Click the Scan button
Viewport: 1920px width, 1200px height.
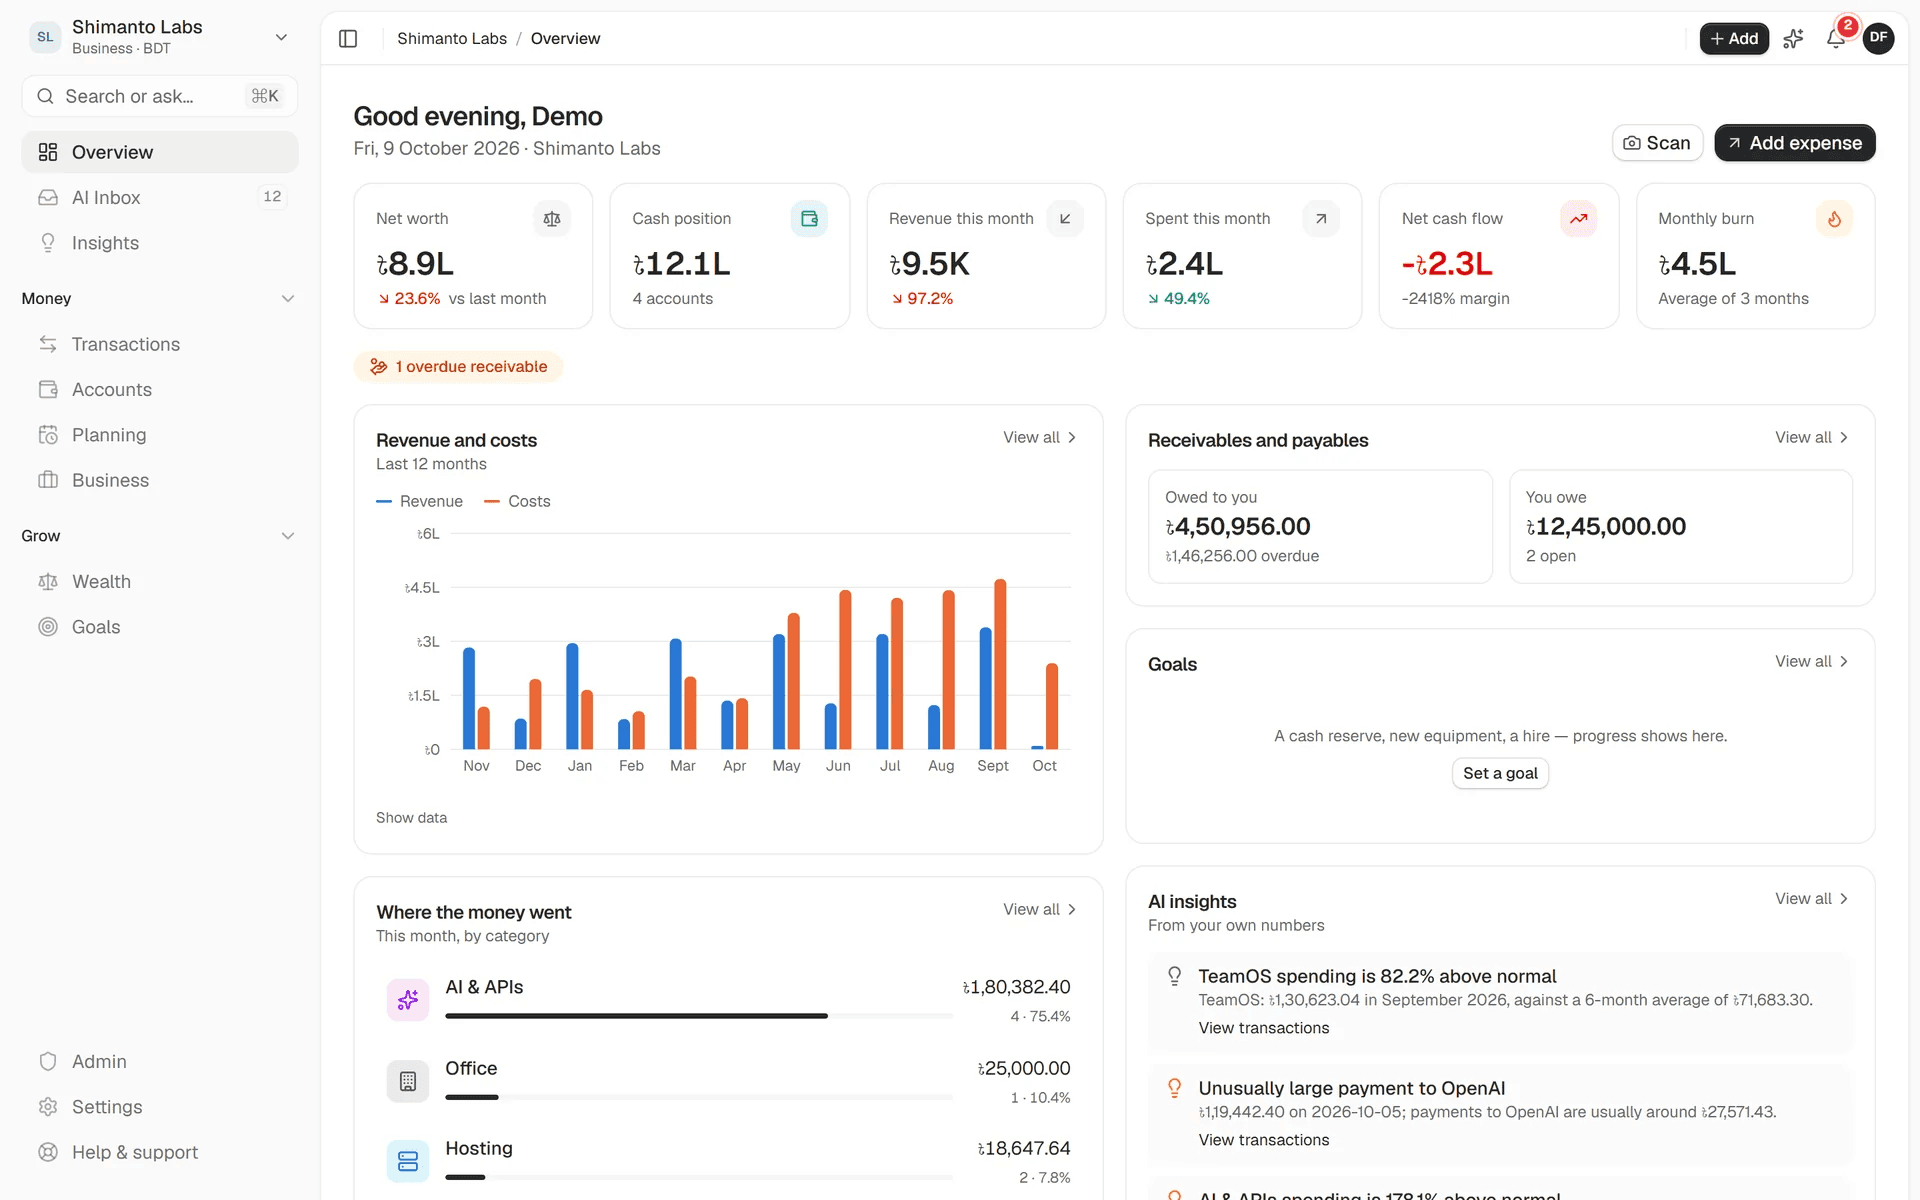[1657, 143]
